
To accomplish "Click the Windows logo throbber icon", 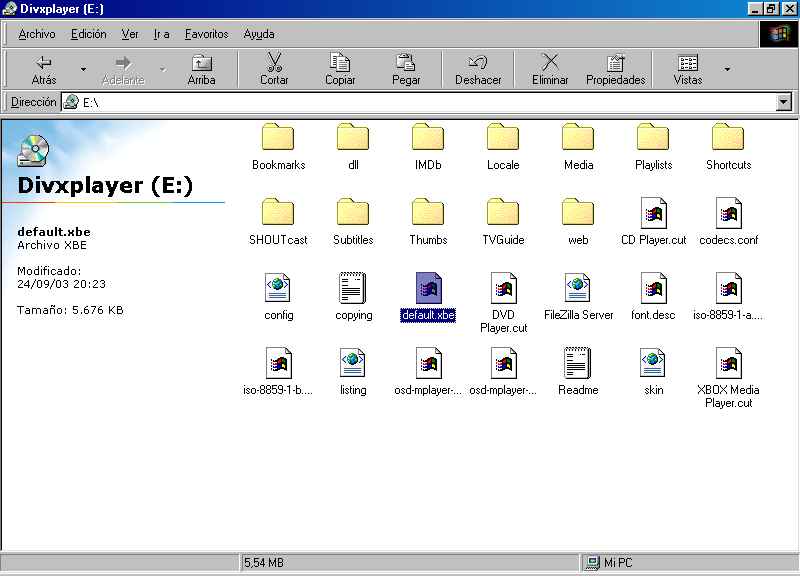I will pyautogui.click(x=778, y=34).
